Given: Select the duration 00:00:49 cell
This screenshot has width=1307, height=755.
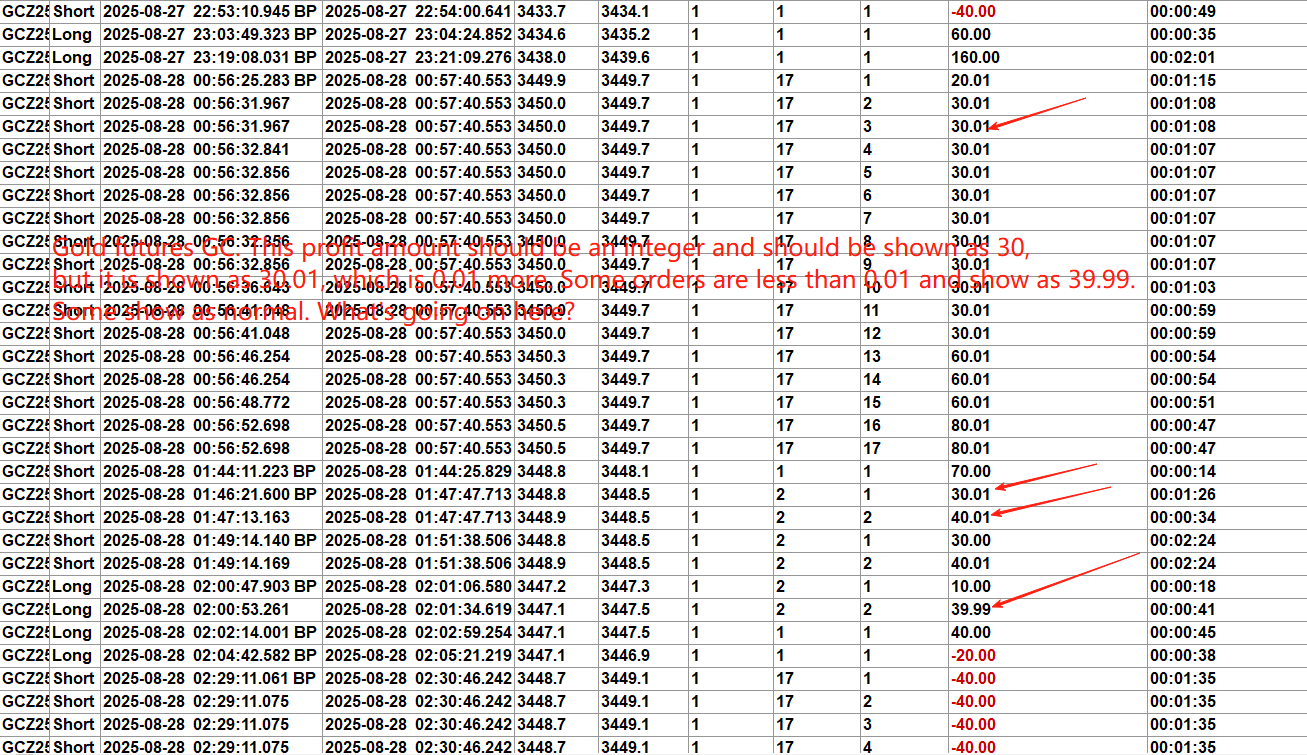Looking at the screenshot, I should click(x=1226, y=11).
